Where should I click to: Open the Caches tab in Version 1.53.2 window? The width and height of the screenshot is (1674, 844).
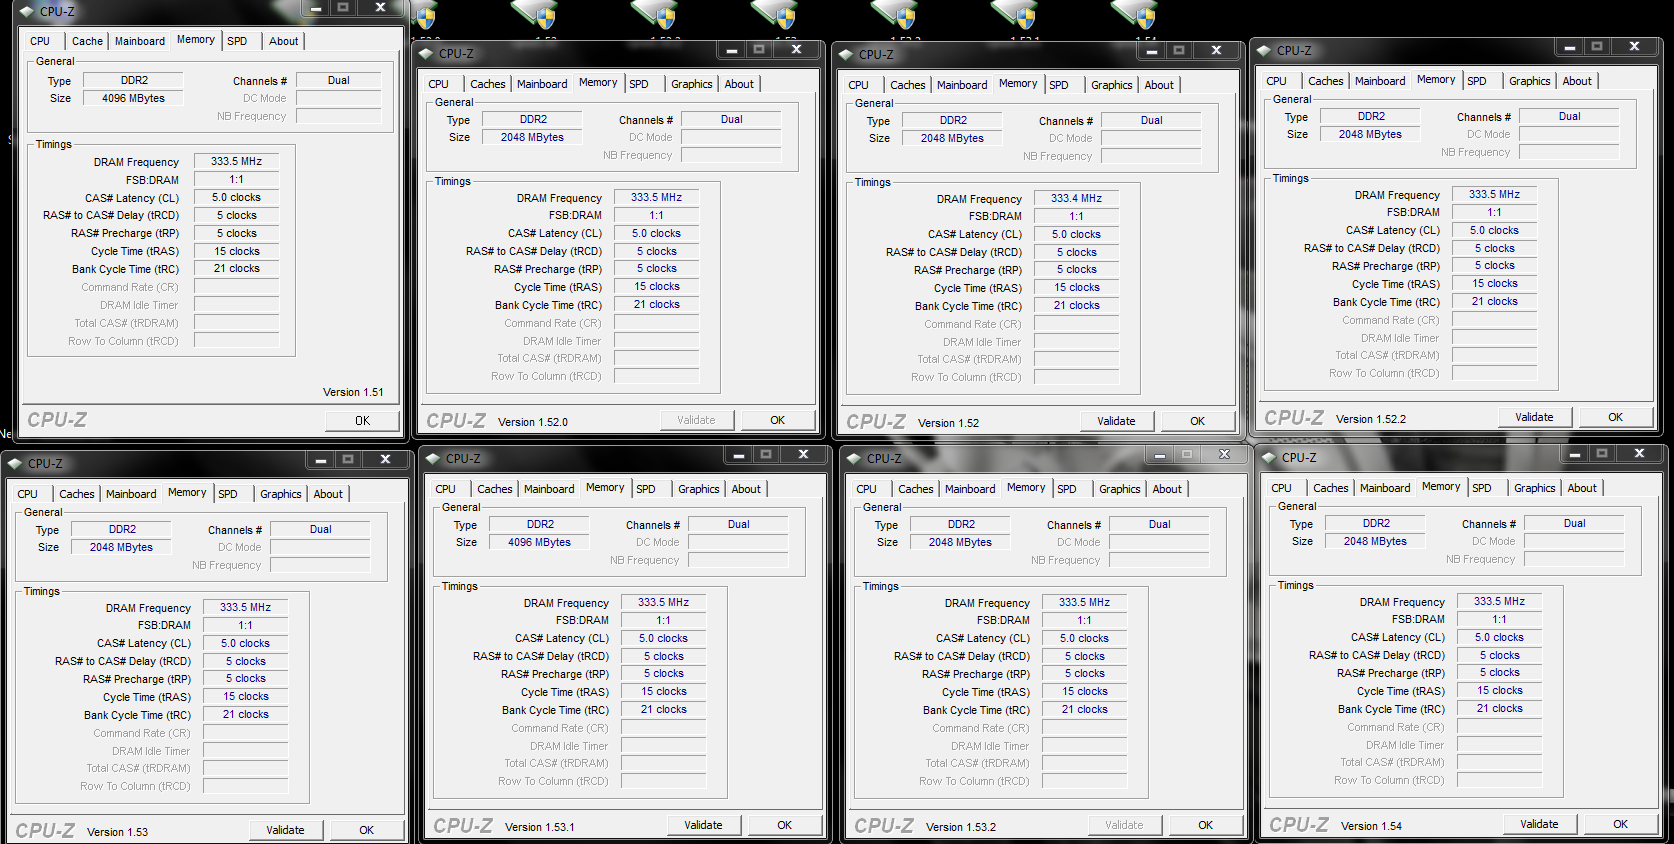pyautogui.click(x=916, y=489)
